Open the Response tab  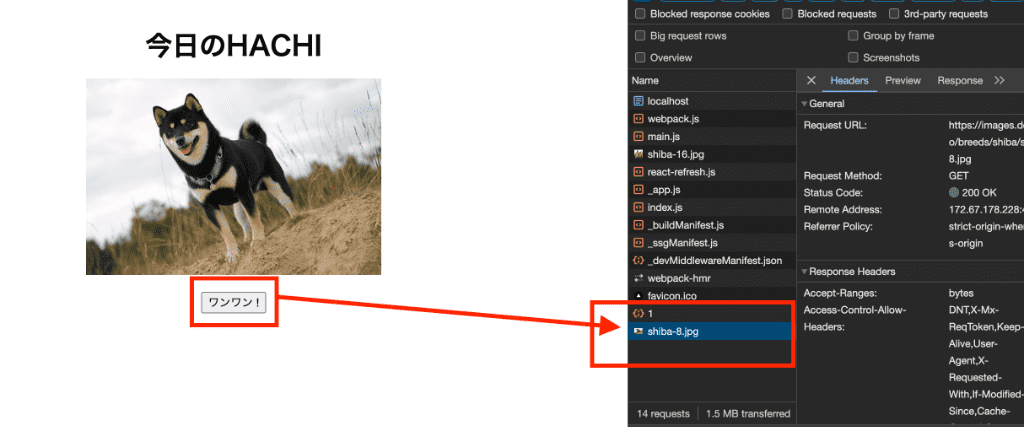[960, 80]
